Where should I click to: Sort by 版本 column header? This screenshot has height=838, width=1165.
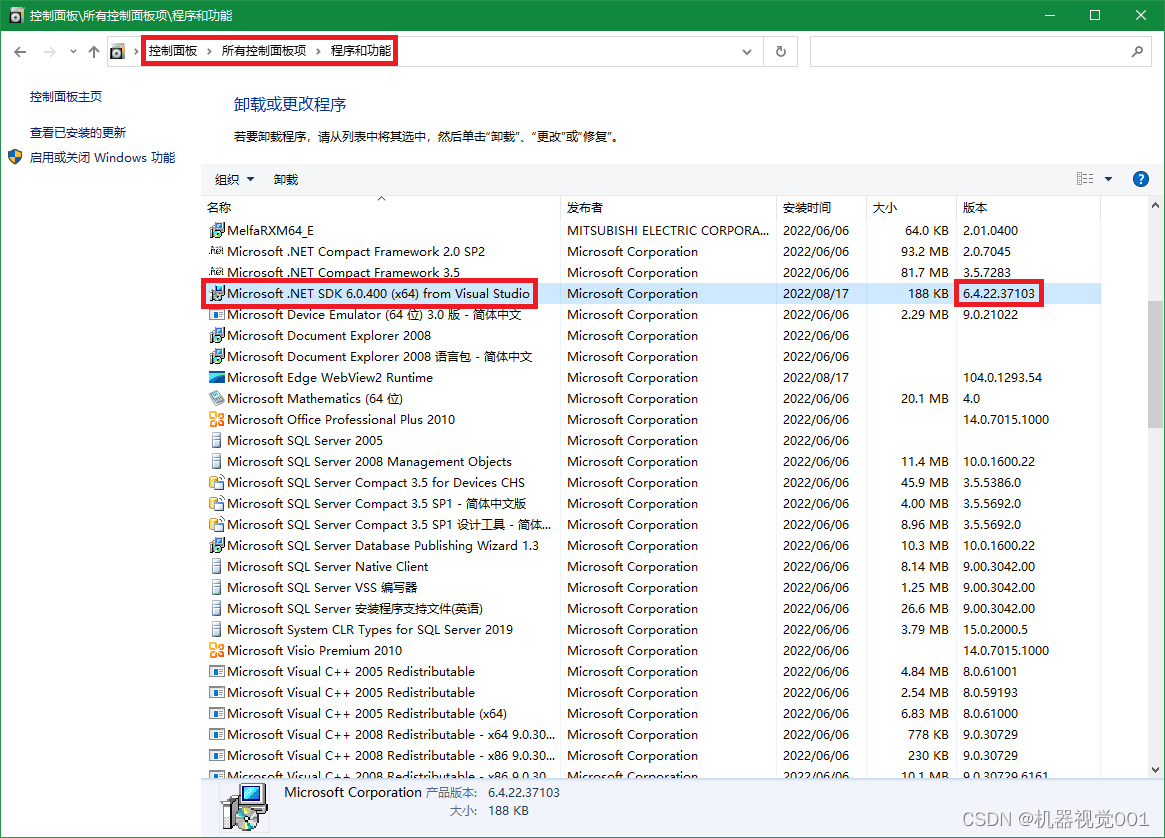[1028, 207]
